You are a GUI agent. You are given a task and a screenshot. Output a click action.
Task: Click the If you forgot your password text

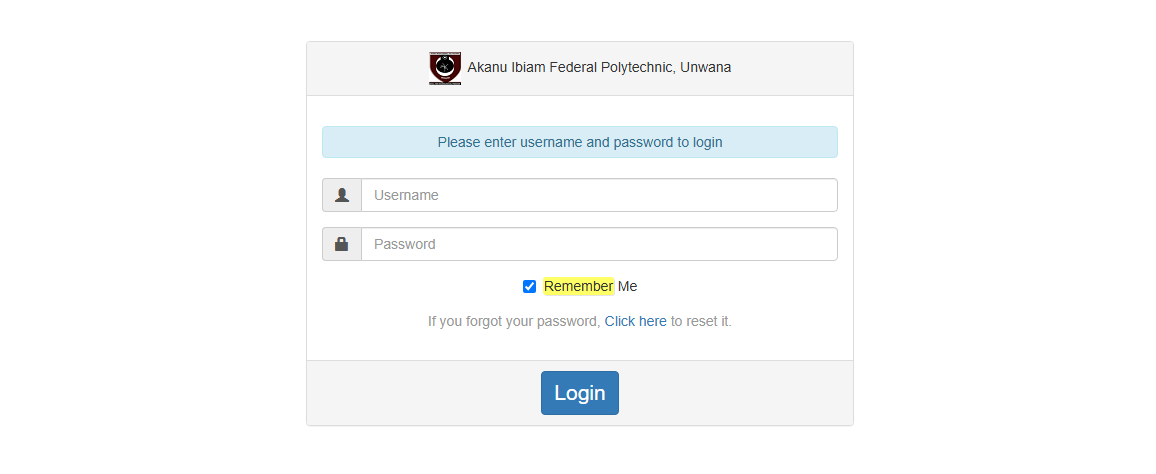point(515,321)
